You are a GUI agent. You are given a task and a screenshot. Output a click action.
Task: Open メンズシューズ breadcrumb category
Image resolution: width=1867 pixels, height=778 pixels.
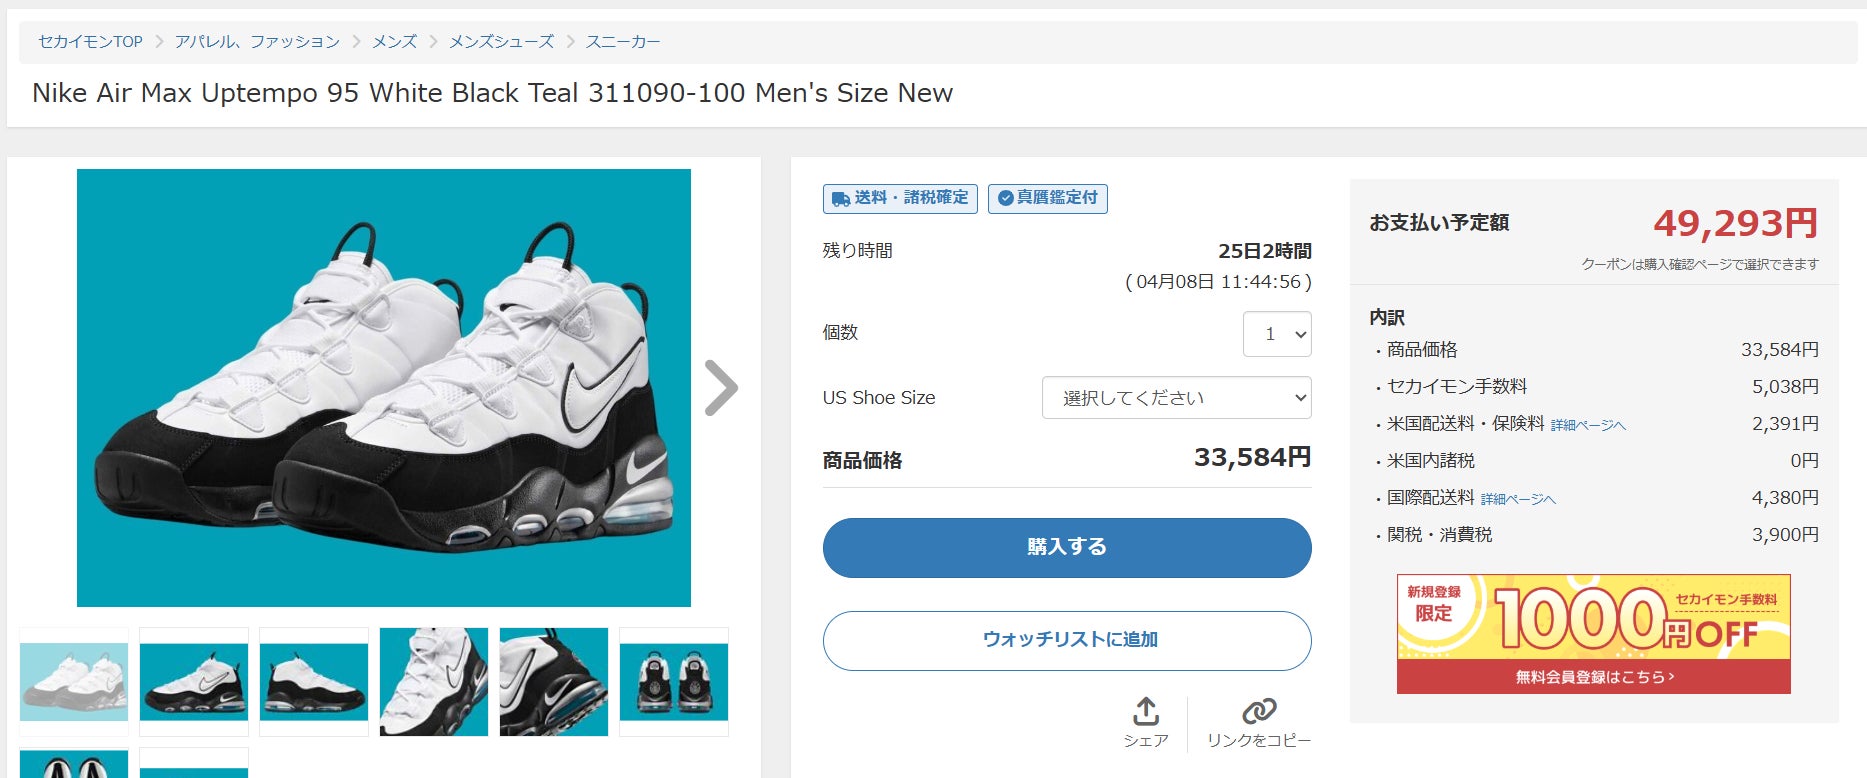coord(501,42)
